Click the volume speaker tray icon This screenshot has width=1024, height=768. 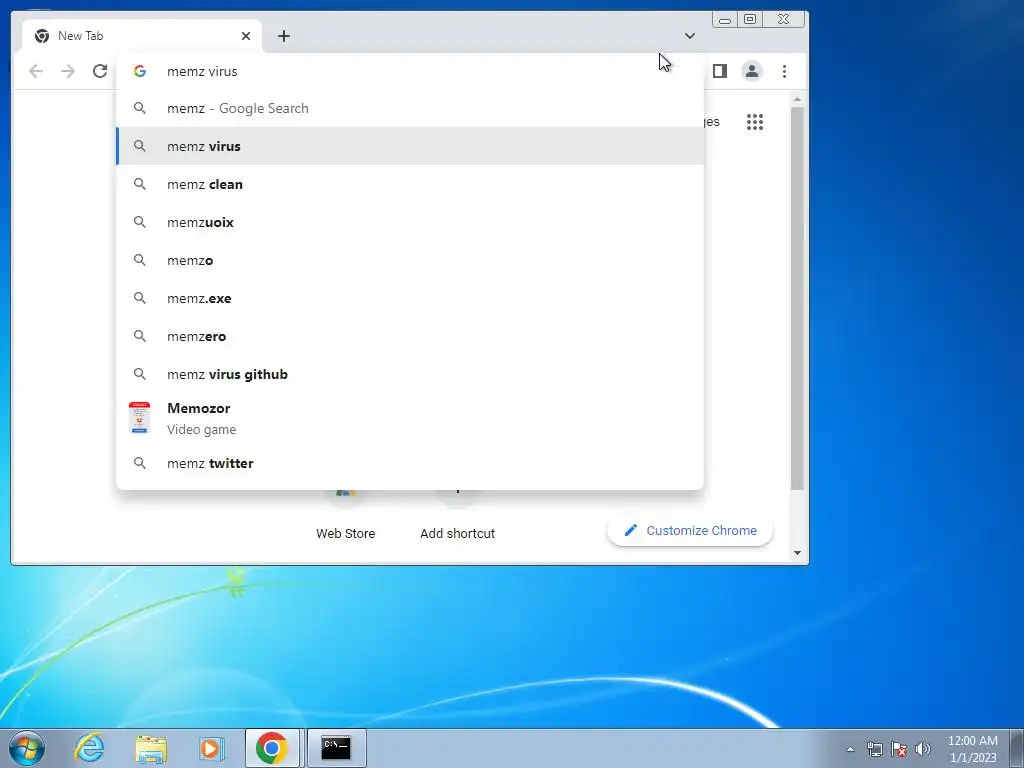pos(923,749)
